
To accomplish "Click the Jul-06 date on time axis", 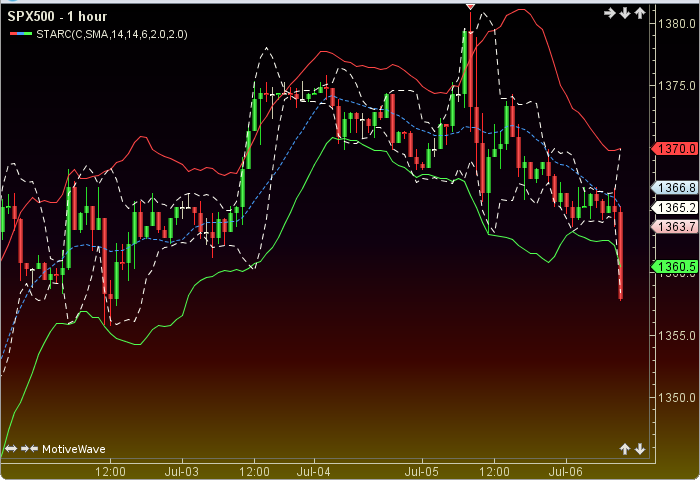I will pyautogui.click(x=566, y=472).
